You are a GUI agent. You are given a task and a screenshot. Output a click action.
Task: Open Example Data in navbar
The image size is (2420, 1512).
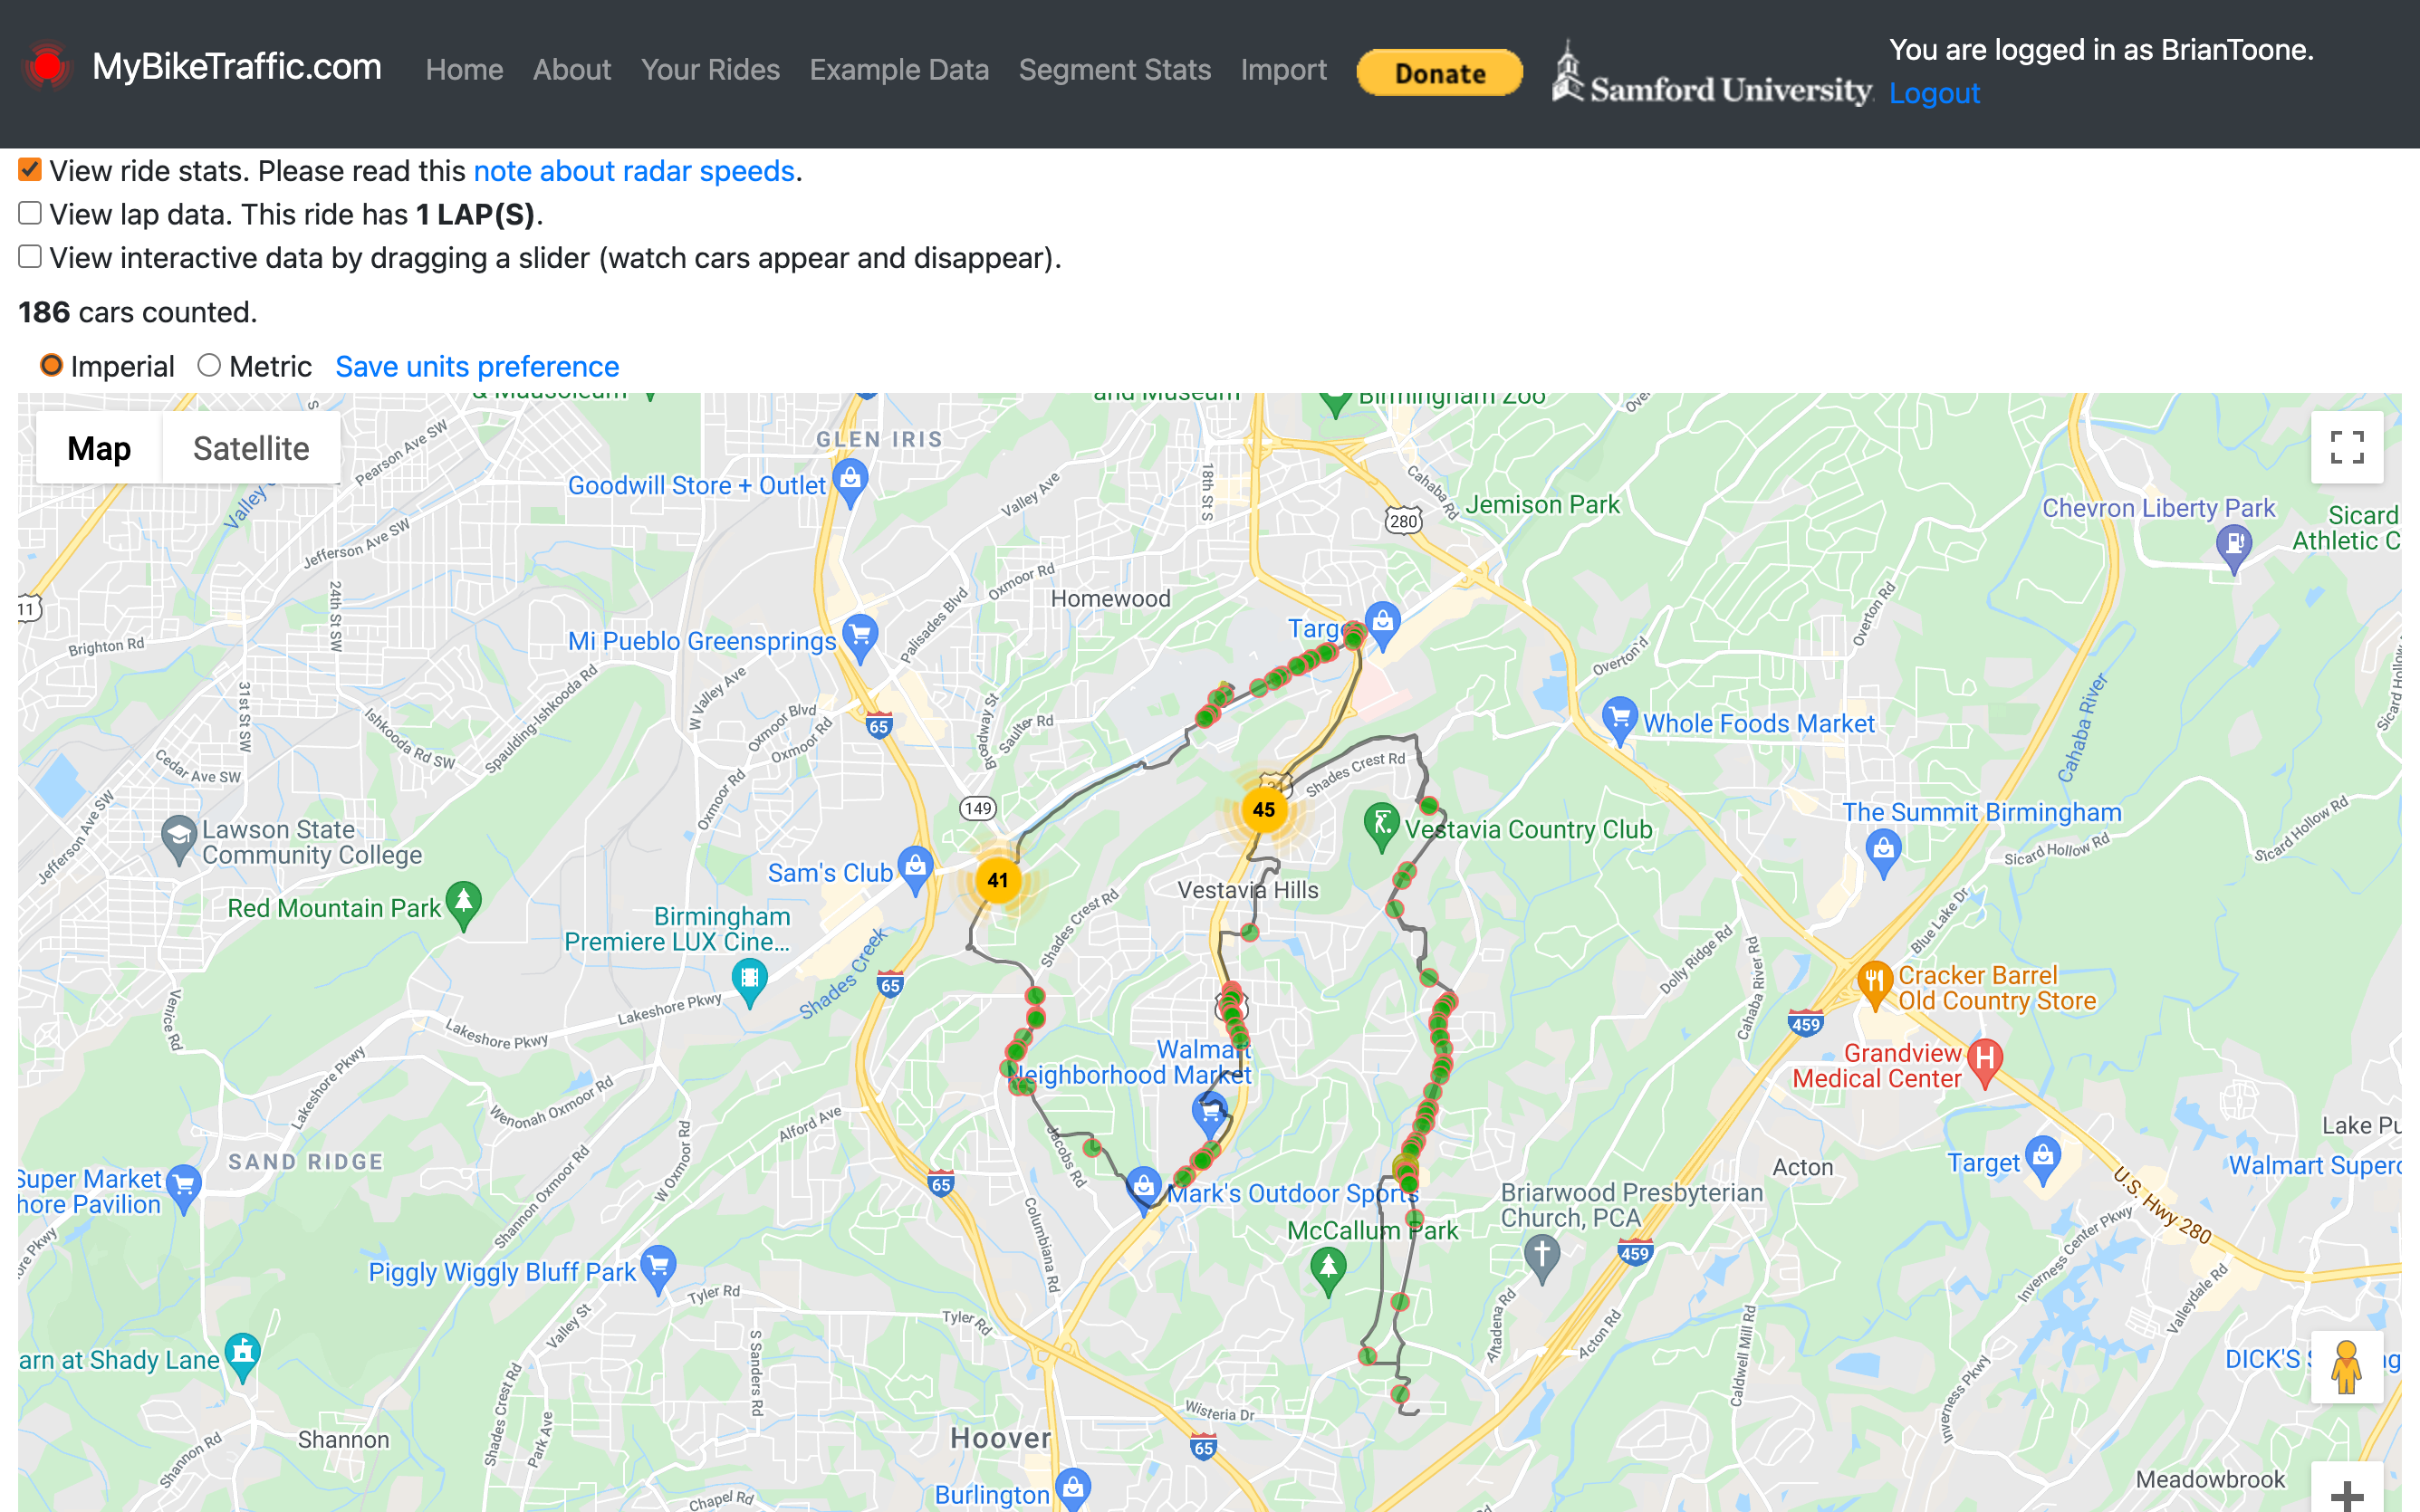899,70
